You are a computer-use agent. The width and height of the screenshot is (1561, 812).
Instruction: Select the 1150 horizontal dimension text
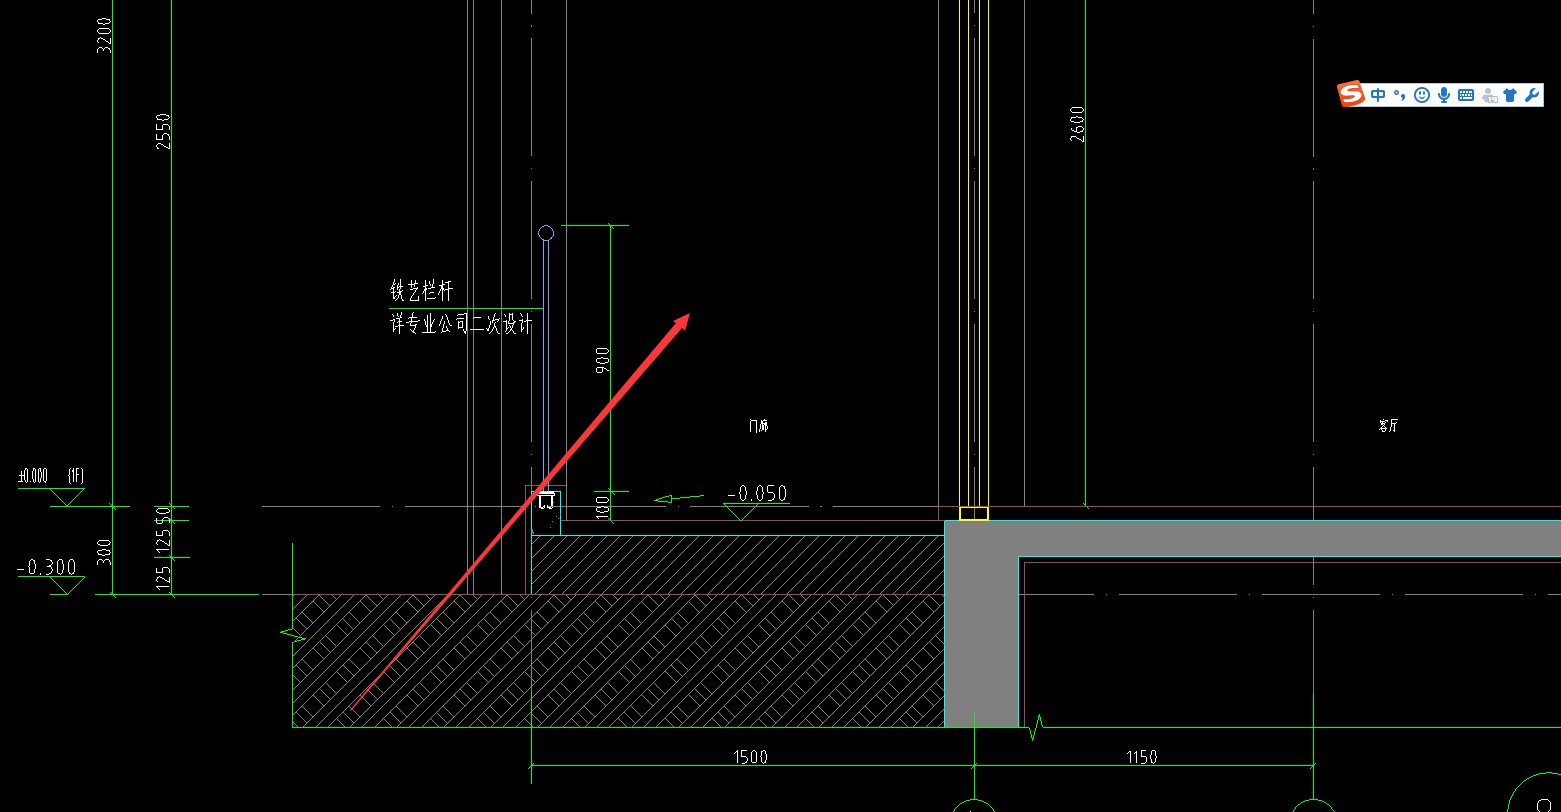coord(1141,757)
